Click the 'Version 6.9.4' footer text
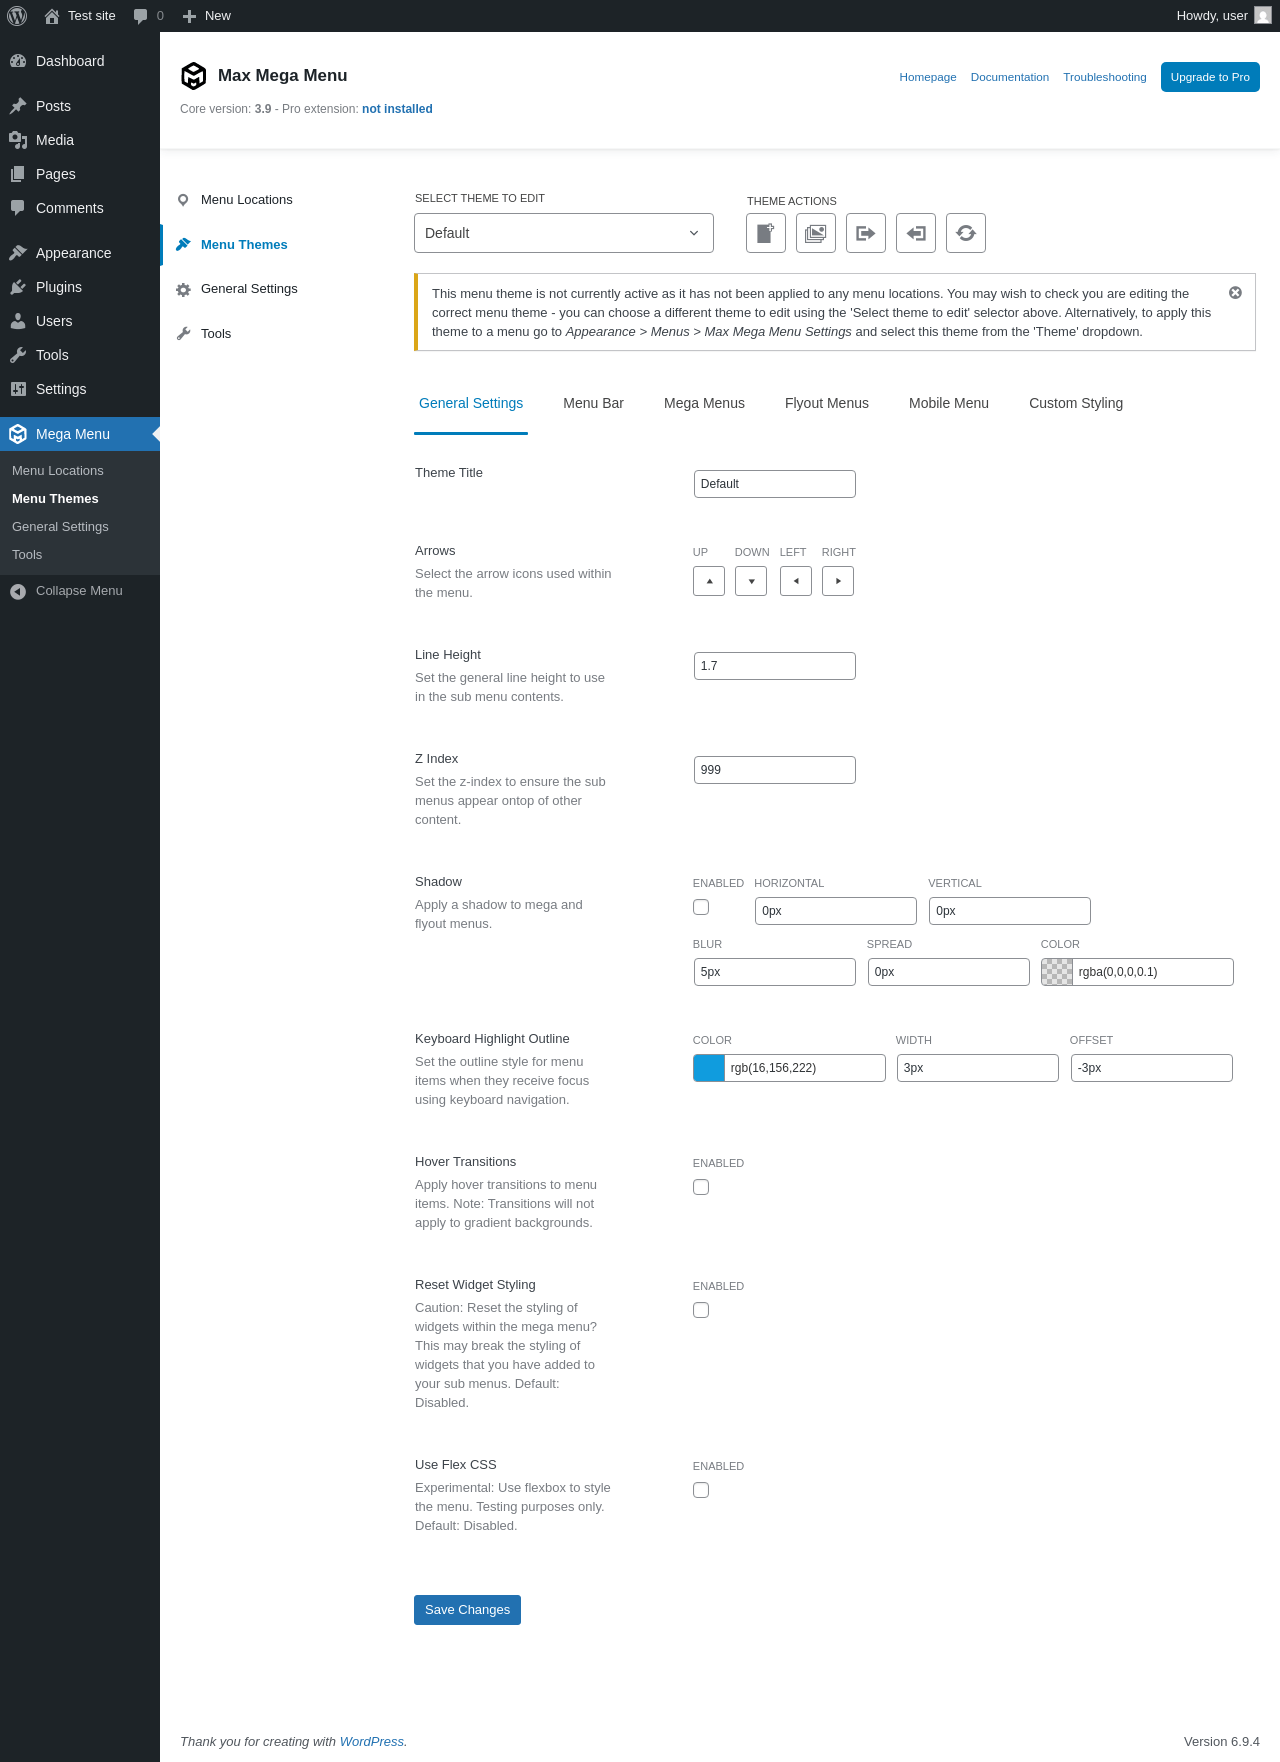 (1222, 1741)
